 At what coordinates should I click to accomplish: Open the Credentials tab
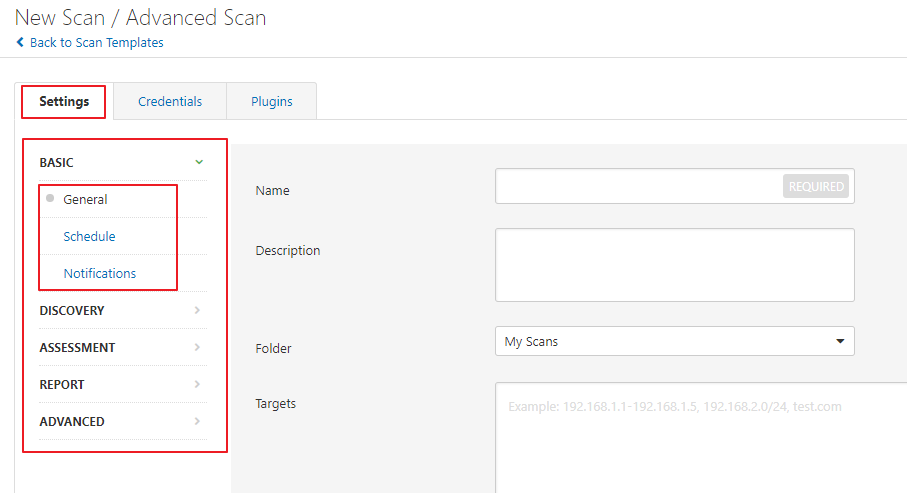pyautogui.click(x=170, y=101)
